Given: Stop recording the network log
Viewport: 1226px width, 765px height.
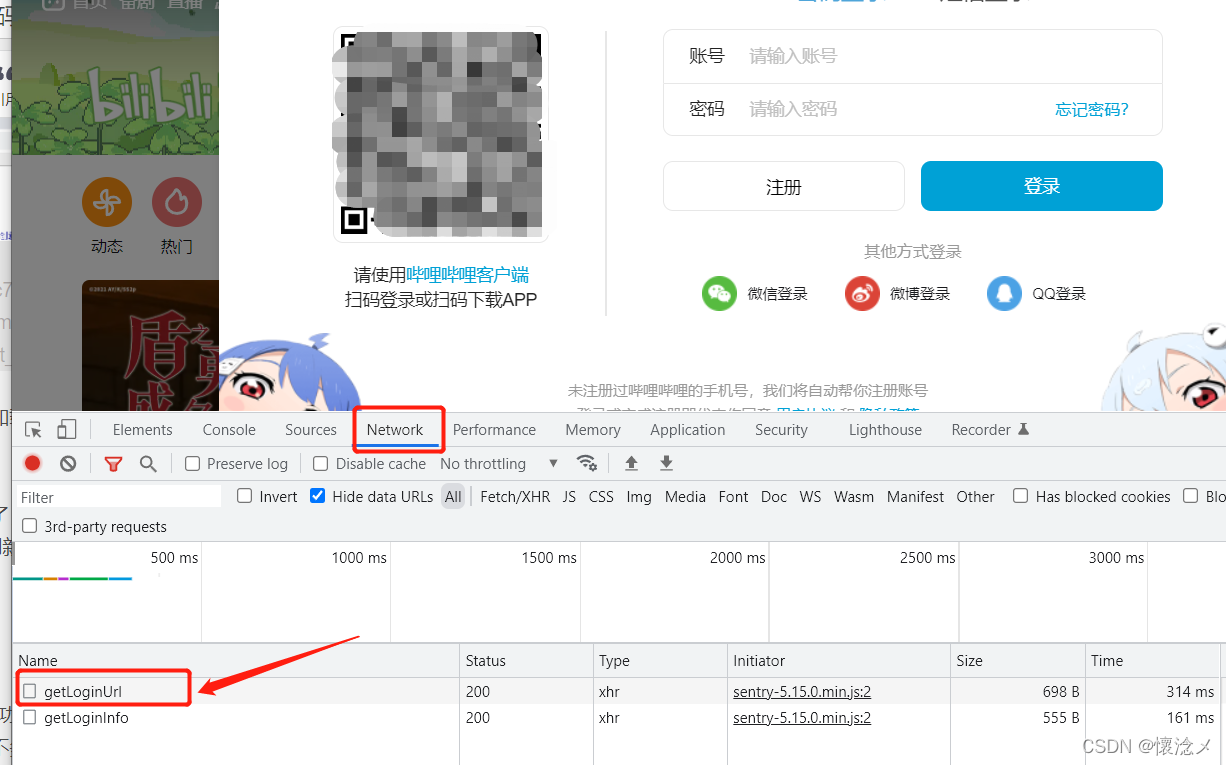Looking at the screenshot, I should click(x=30, y=463).
